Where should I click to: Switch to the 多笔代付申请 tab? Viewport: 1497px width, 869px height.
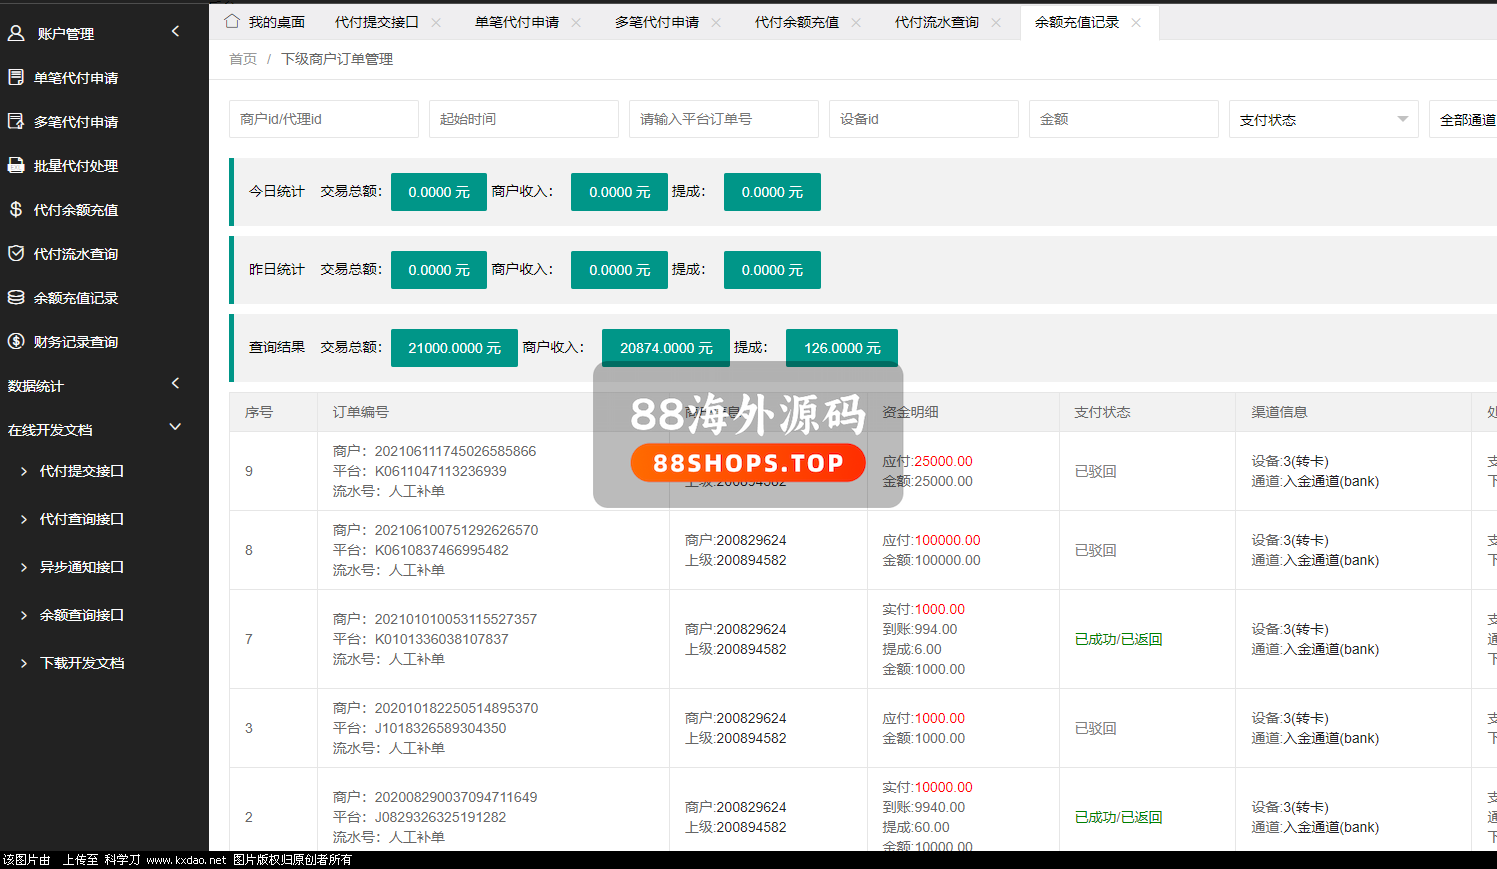point(656,22)
